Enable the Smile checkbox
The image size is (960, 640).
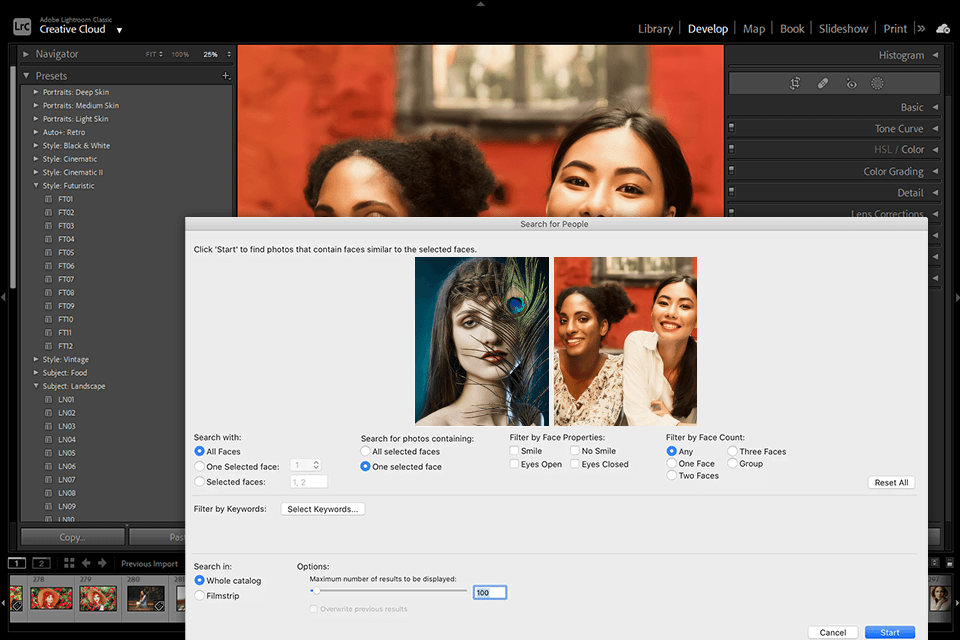pos(514,450)
